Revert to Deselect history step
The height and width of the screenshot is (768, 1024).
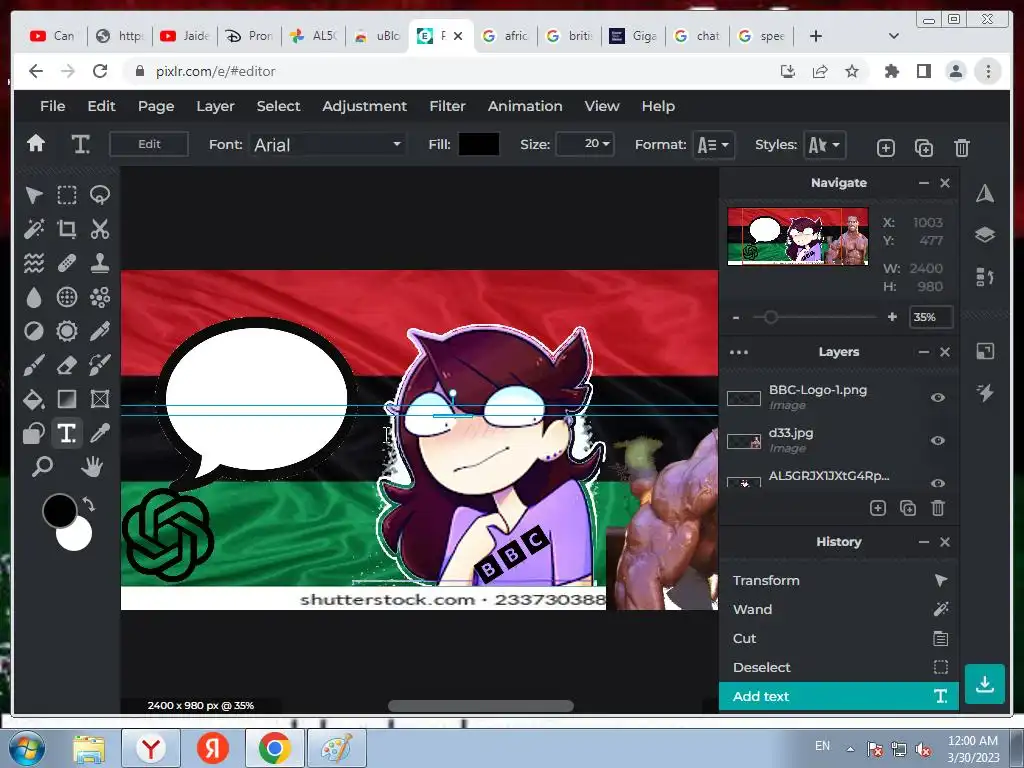point(839,667)
